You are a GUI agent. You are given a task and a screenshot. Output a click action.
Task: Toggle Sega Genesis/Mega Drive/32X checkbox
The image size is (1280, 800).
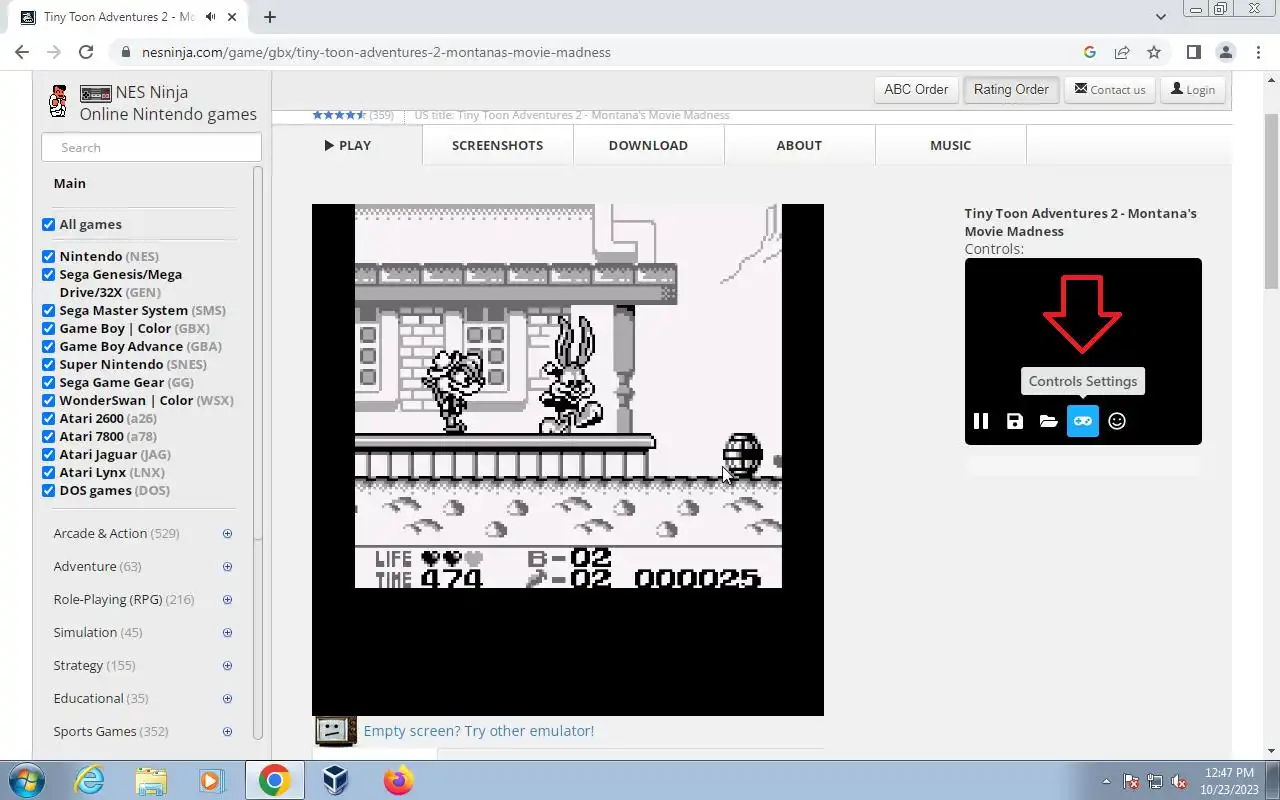click(48, 274)
